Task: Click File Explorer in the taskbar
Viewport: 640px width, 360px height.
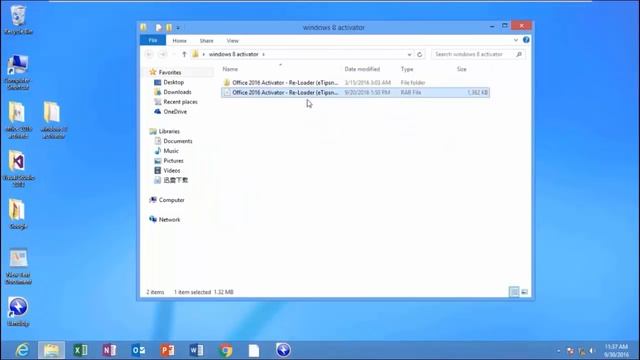Action: [x=51, y=350]
